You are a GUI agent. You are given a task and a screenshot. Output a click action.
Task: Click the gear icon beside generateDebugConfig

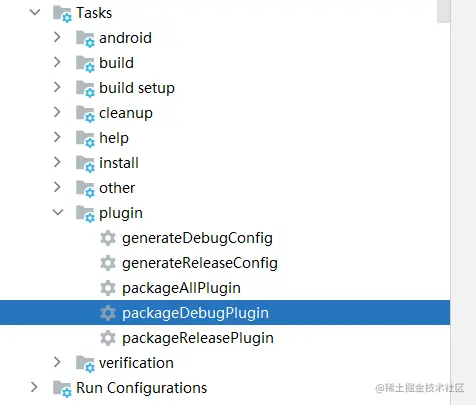108,238
